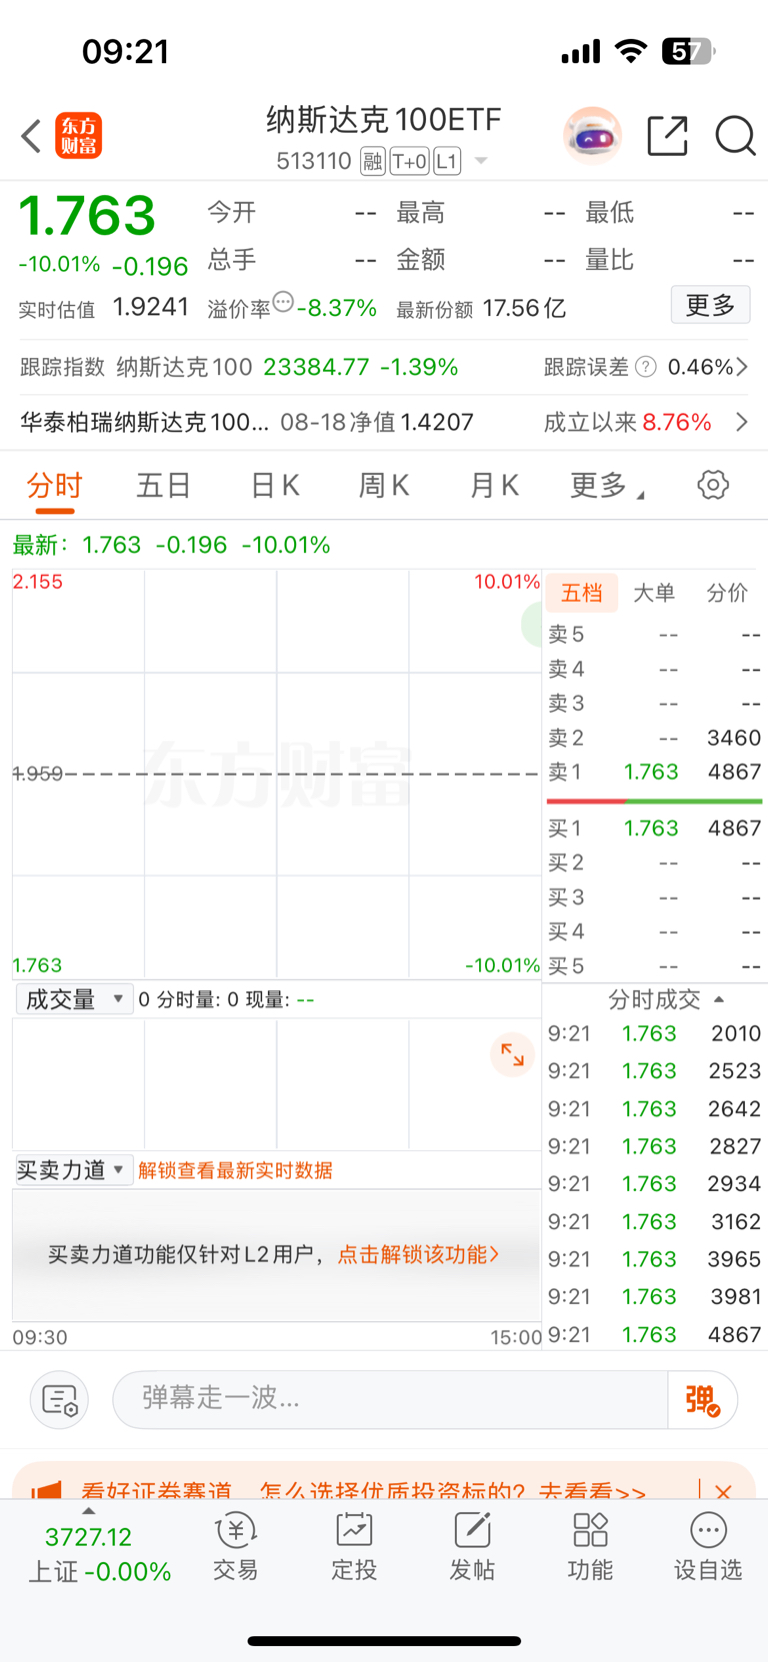This screenshot has width=768, height=1663.
Task: Tap 卖1 price 1.763 row
Action: (654, 772)
